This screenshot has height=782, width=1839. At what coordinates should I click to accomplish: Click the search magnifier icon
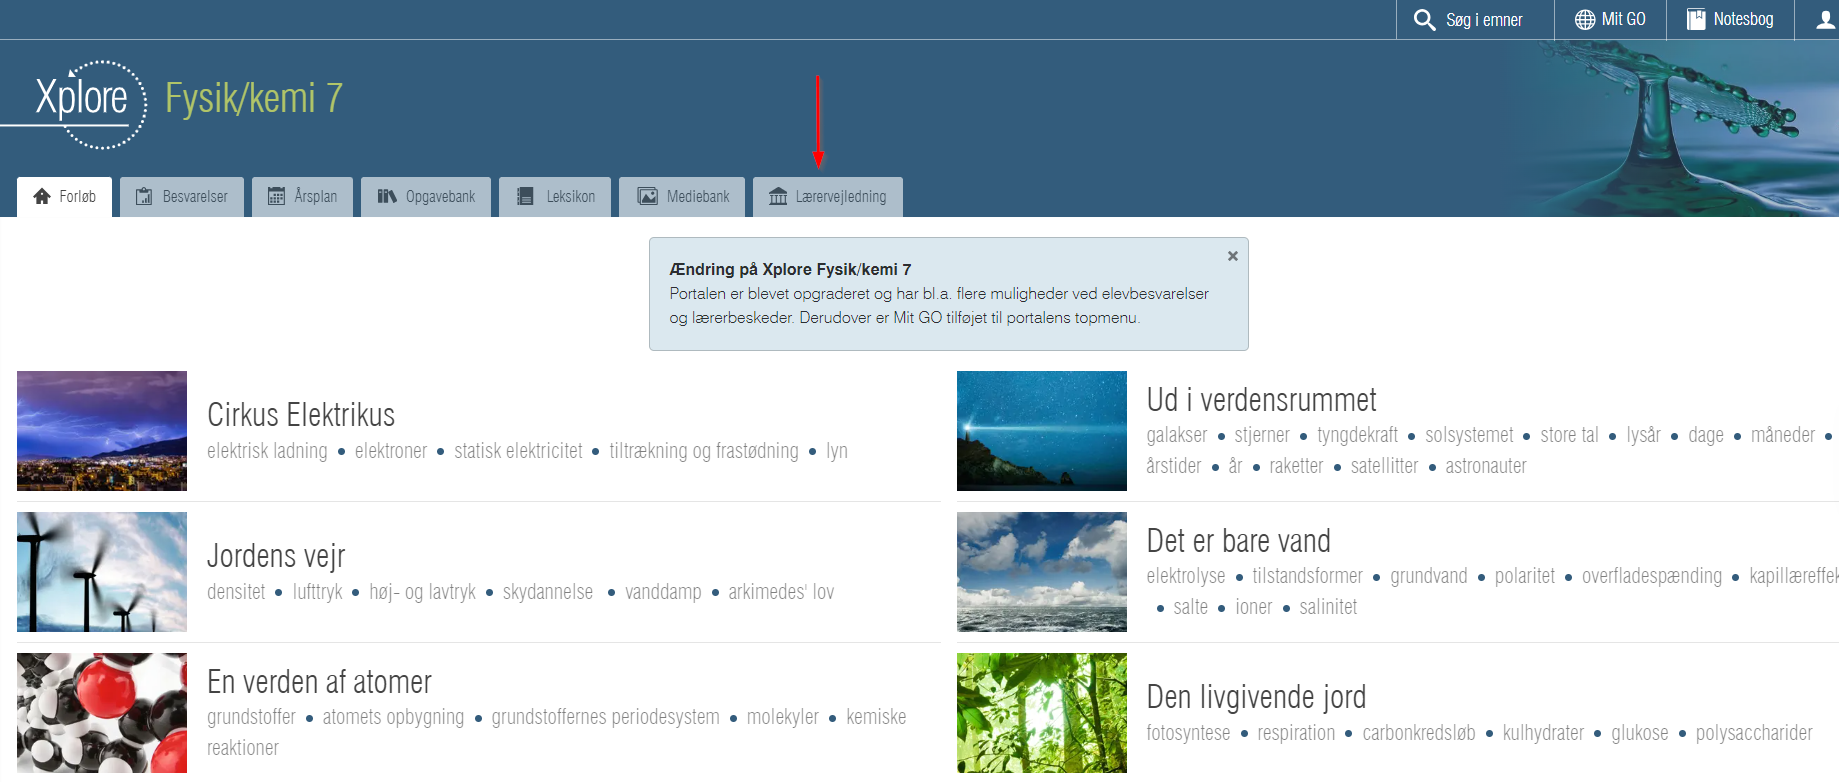coord(1424,20)
